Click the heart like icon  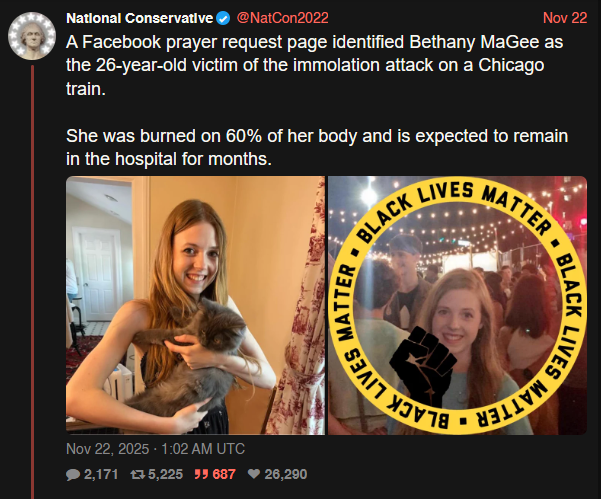tap(253, 474)
